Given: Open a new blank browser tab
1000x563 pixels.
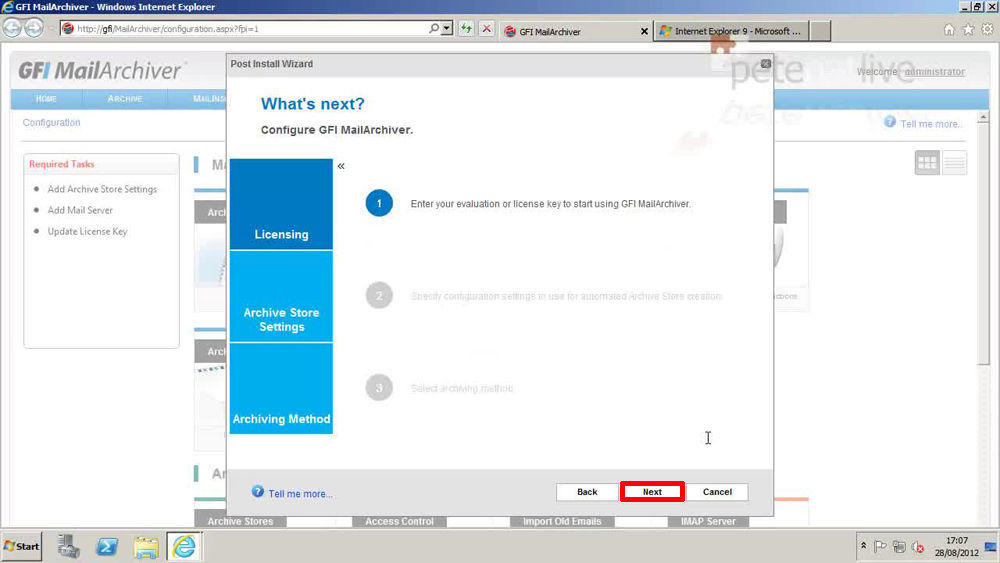Looking at the screenshot, I should pos(820,31).
